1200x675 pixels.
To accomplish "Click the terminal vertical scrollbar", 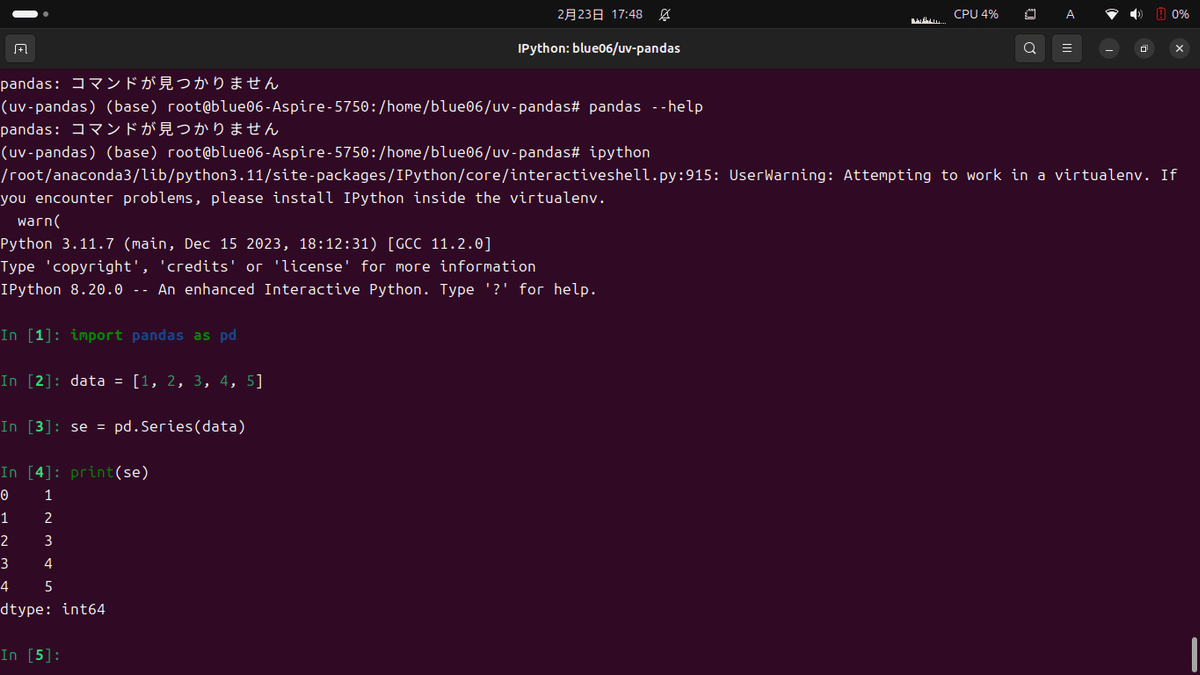I will coord(1194,655).
